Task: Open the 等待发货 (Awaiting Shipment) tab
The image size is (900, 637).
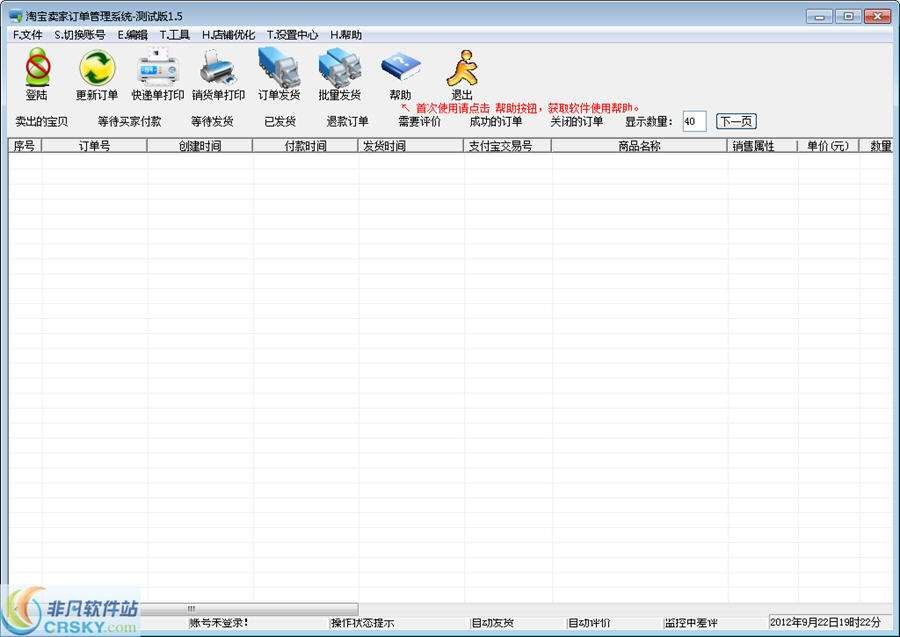Action: coord(214,122)
